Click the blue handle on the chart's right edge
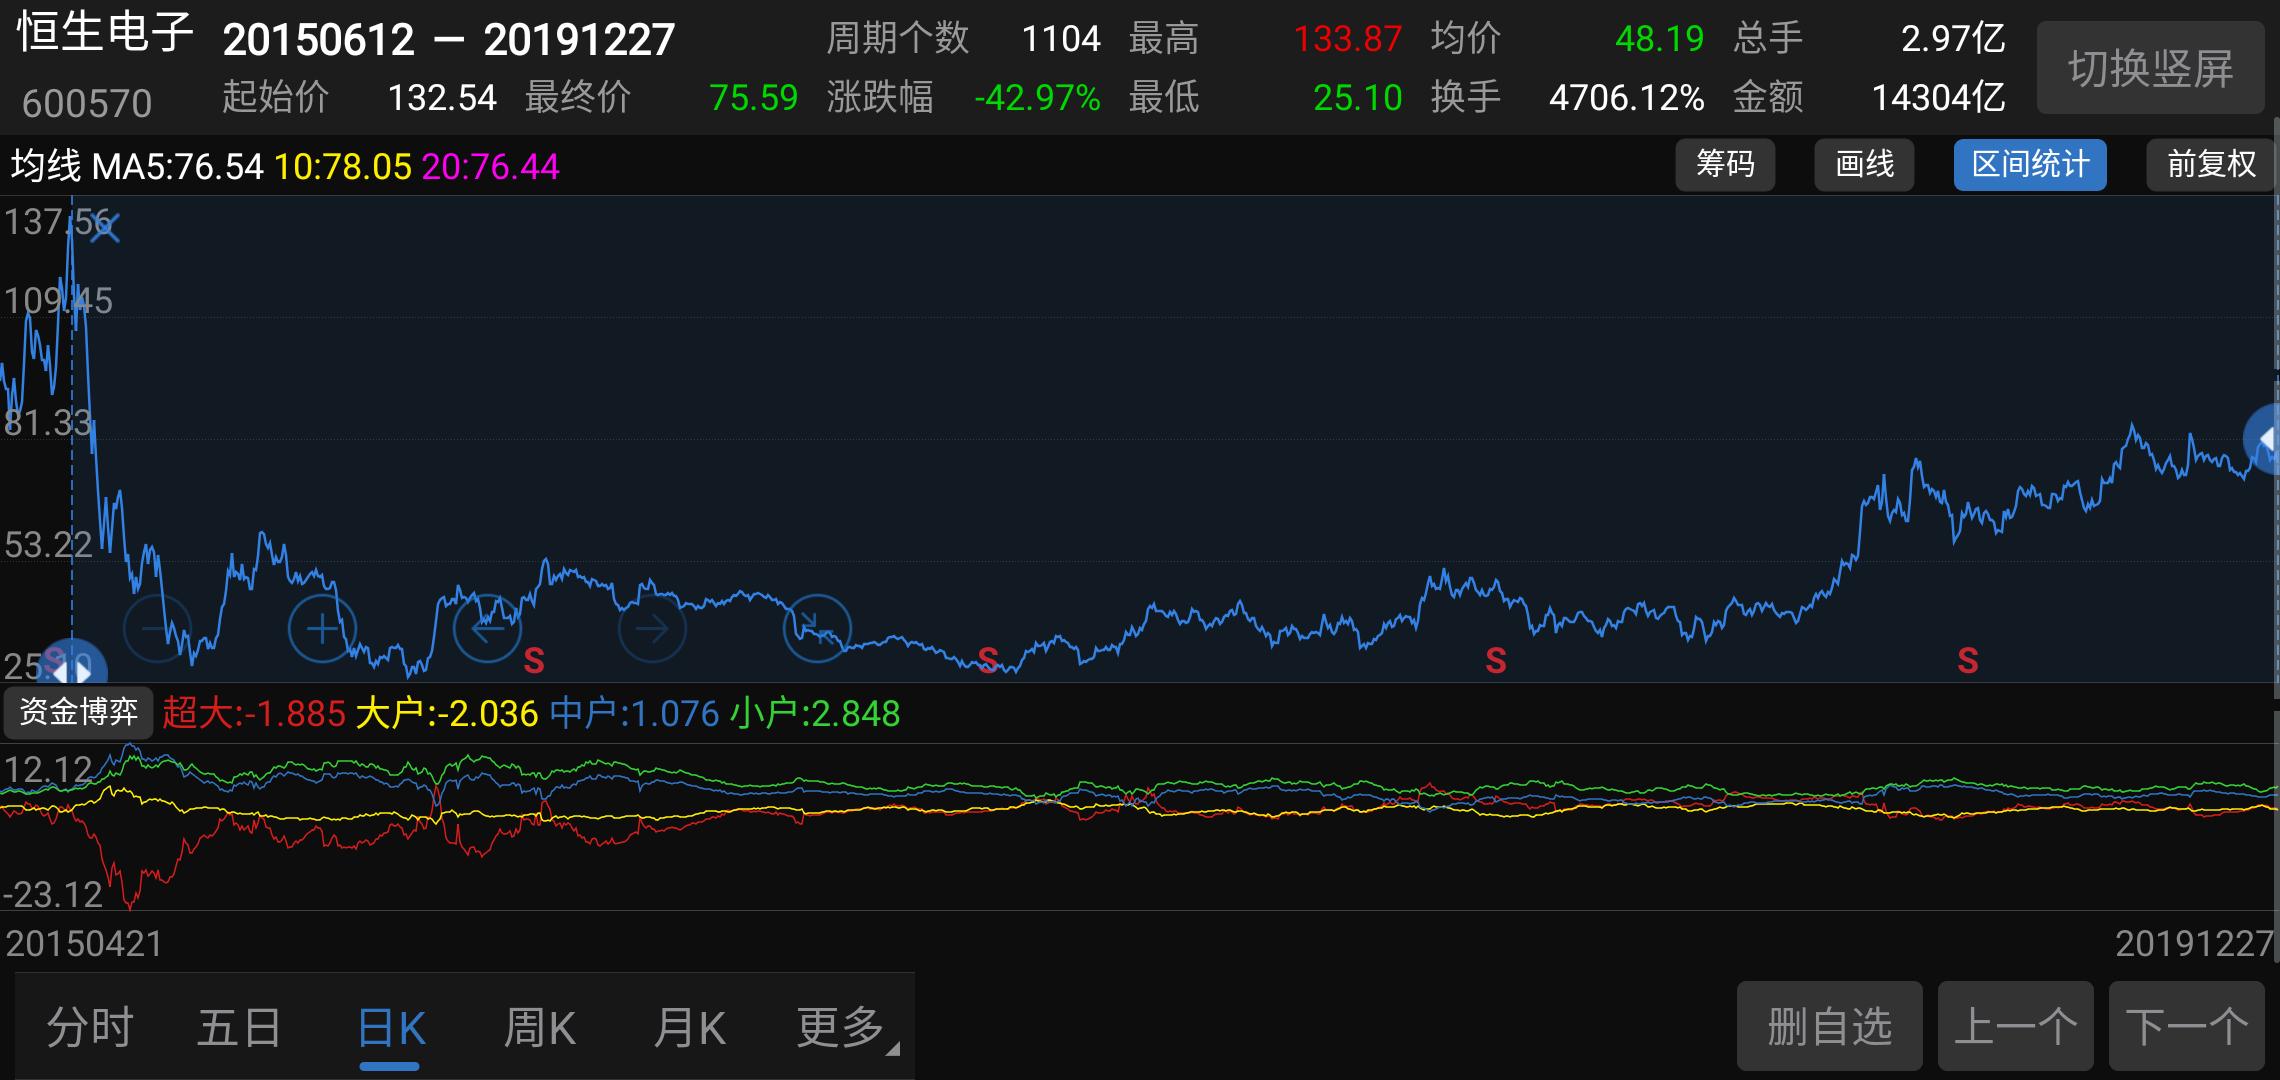Screen dimensions: 2280x1080 (x=2266, y=438)
